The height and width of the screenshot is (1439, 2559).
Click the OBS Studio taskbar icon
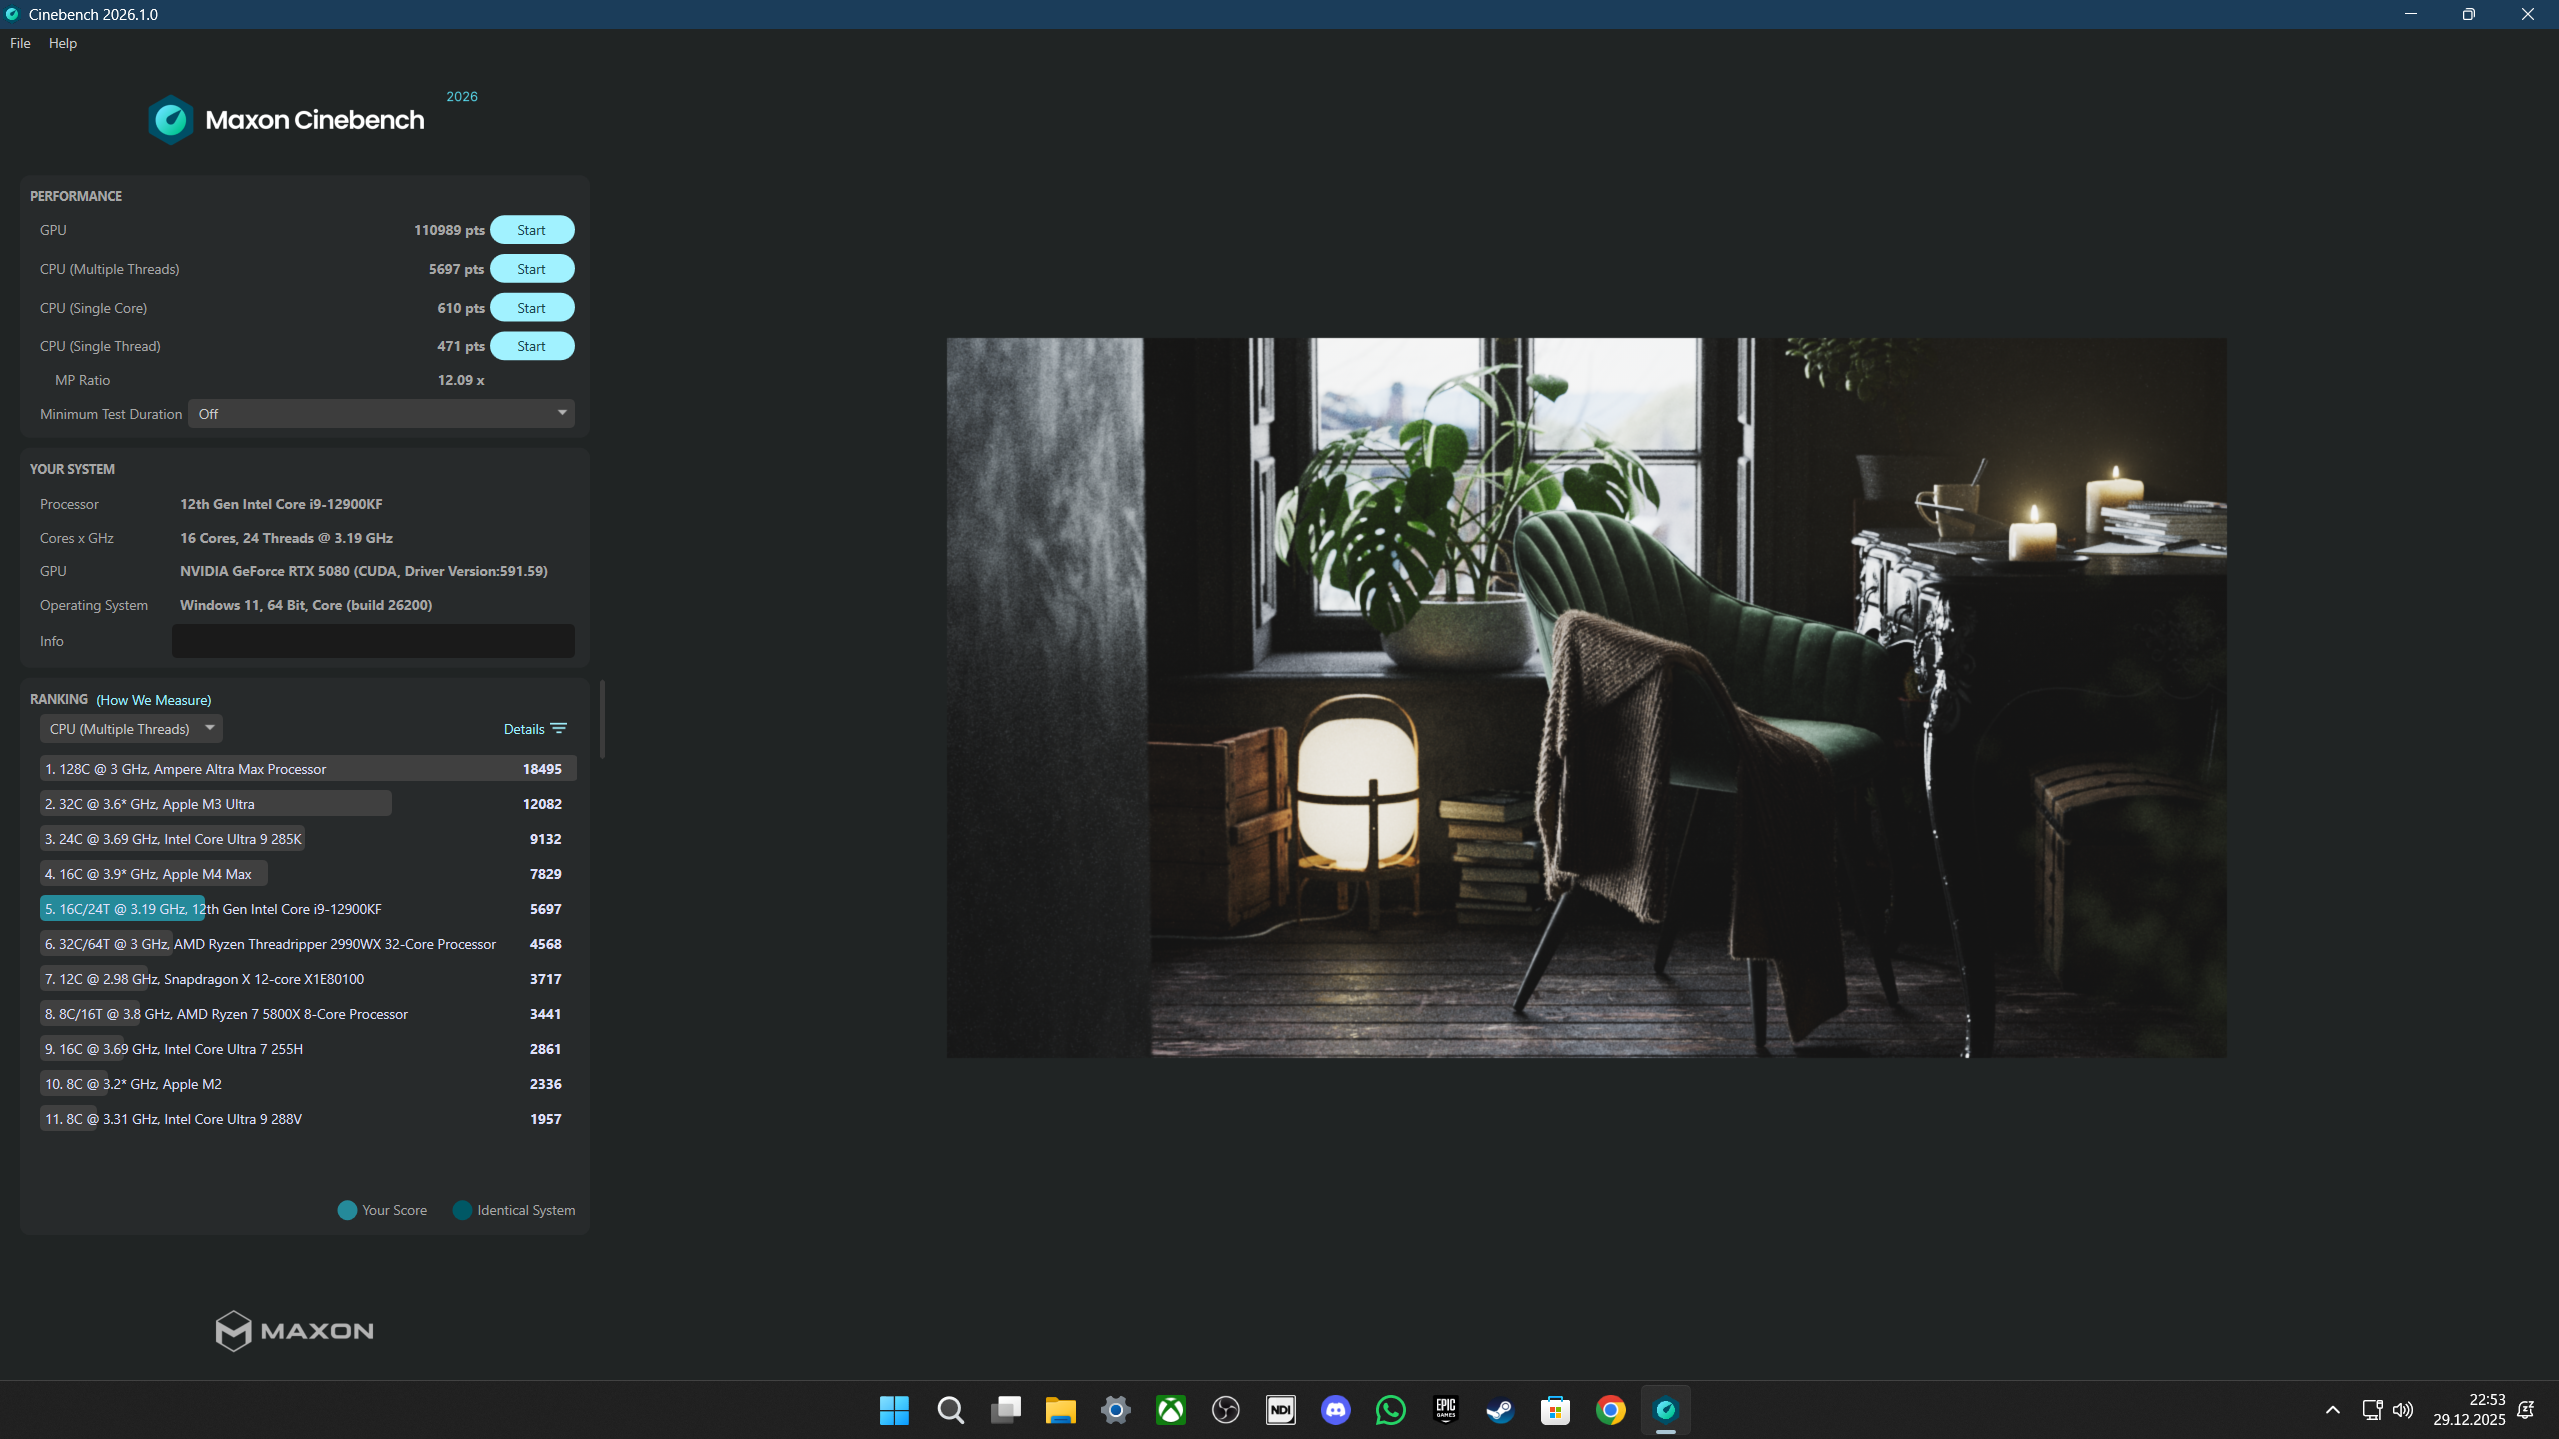(1225, 1410)
